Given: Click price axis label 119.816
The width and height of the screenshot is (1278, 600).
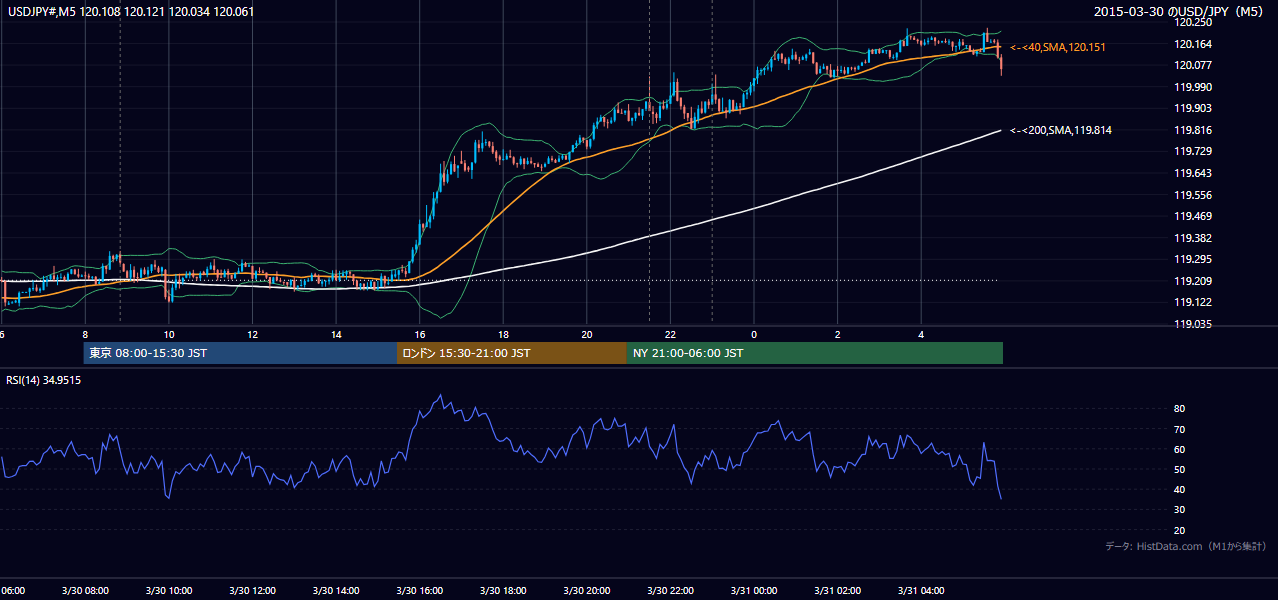Looking at the screenshot, I should tap(1192, 130).
